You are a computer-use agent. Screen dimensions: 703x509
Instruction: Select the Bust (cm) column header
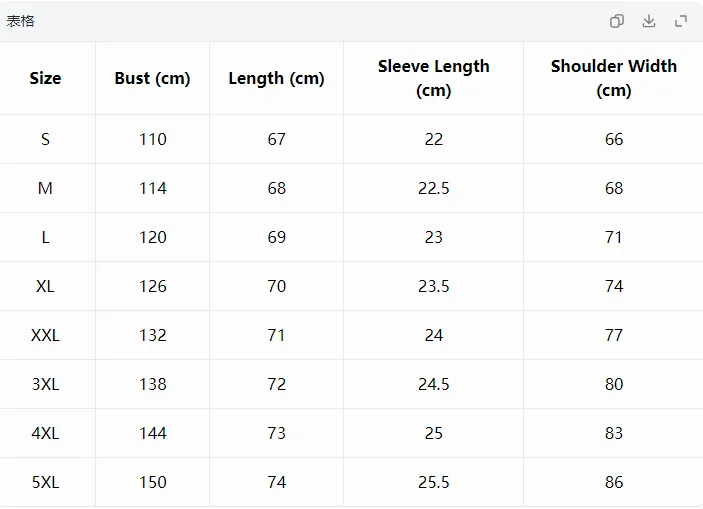[152, 78]
